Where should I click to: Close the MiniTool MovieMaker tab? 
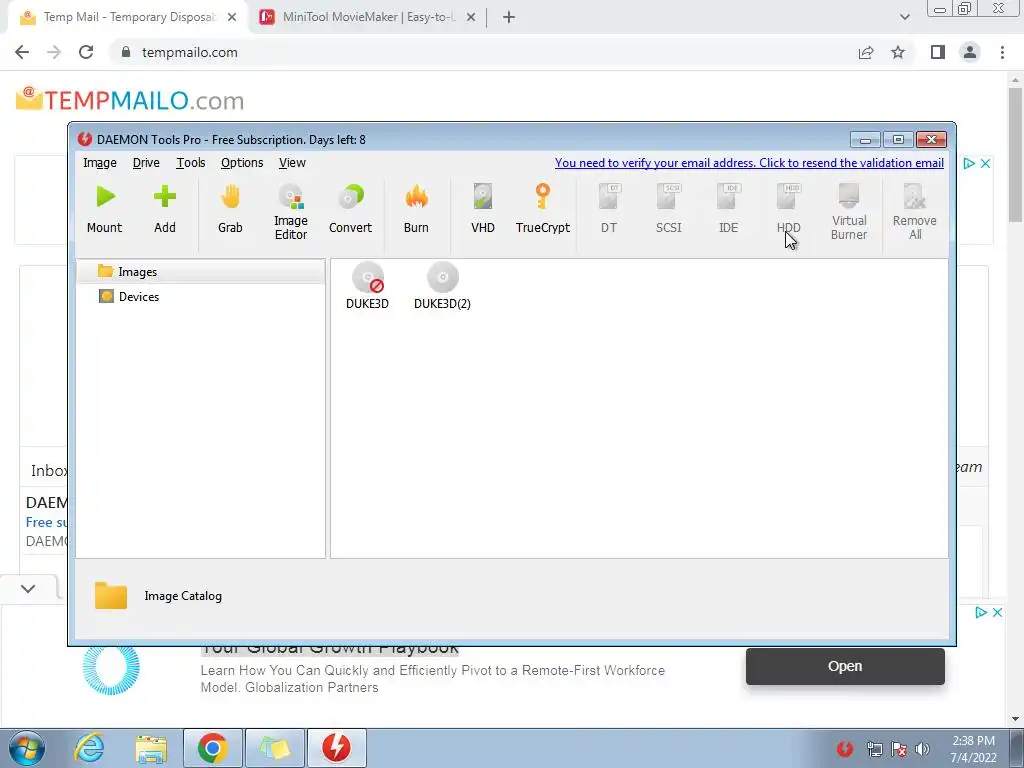(x=471, y=17)
